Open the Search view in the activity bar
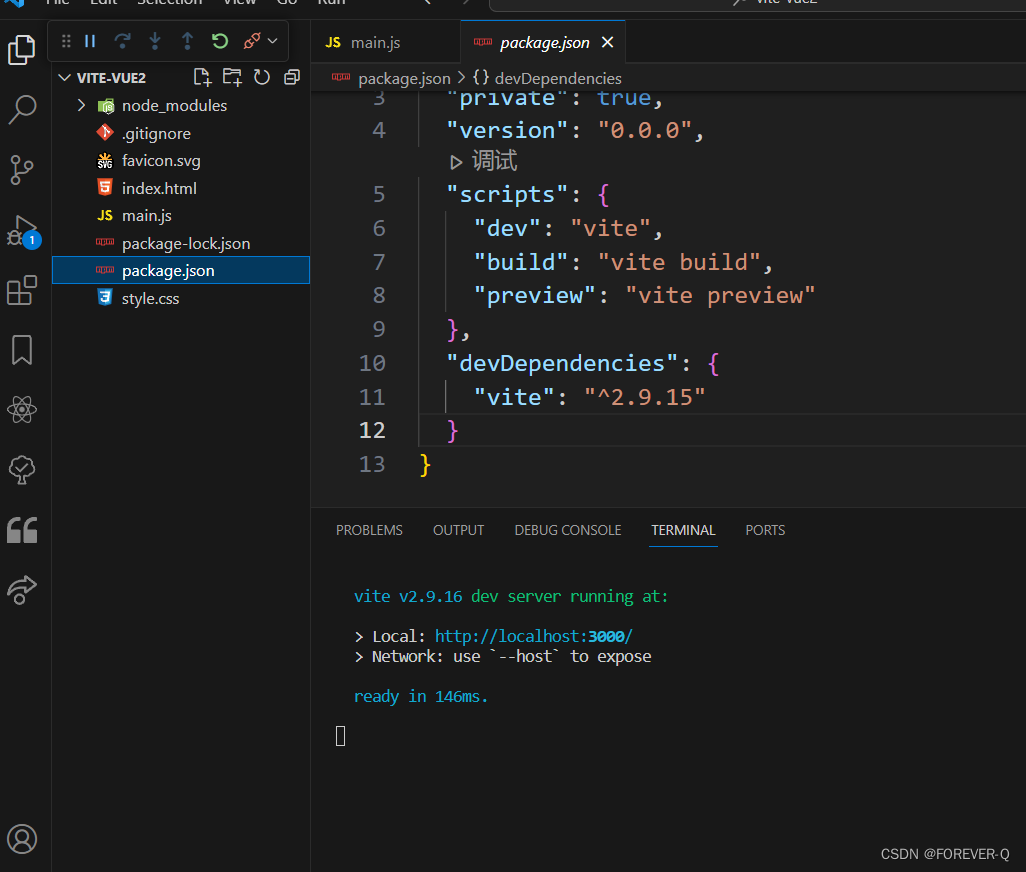Image resolution: width=1026 pixels, height=872 pixels. [22, 110]
